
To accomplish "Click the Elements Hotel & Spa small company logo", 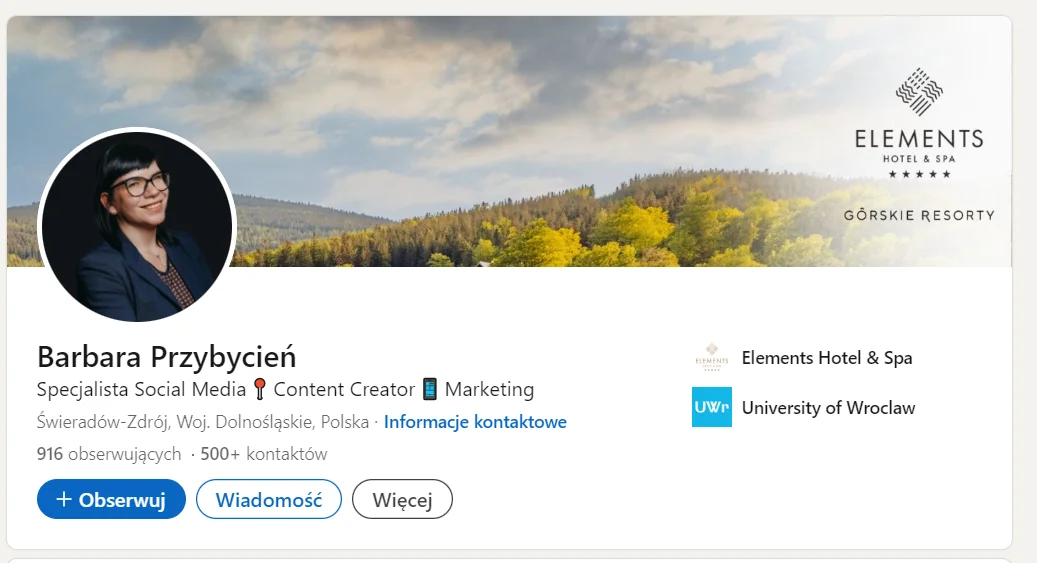I will pyautogui.click(x=712, y=357).
